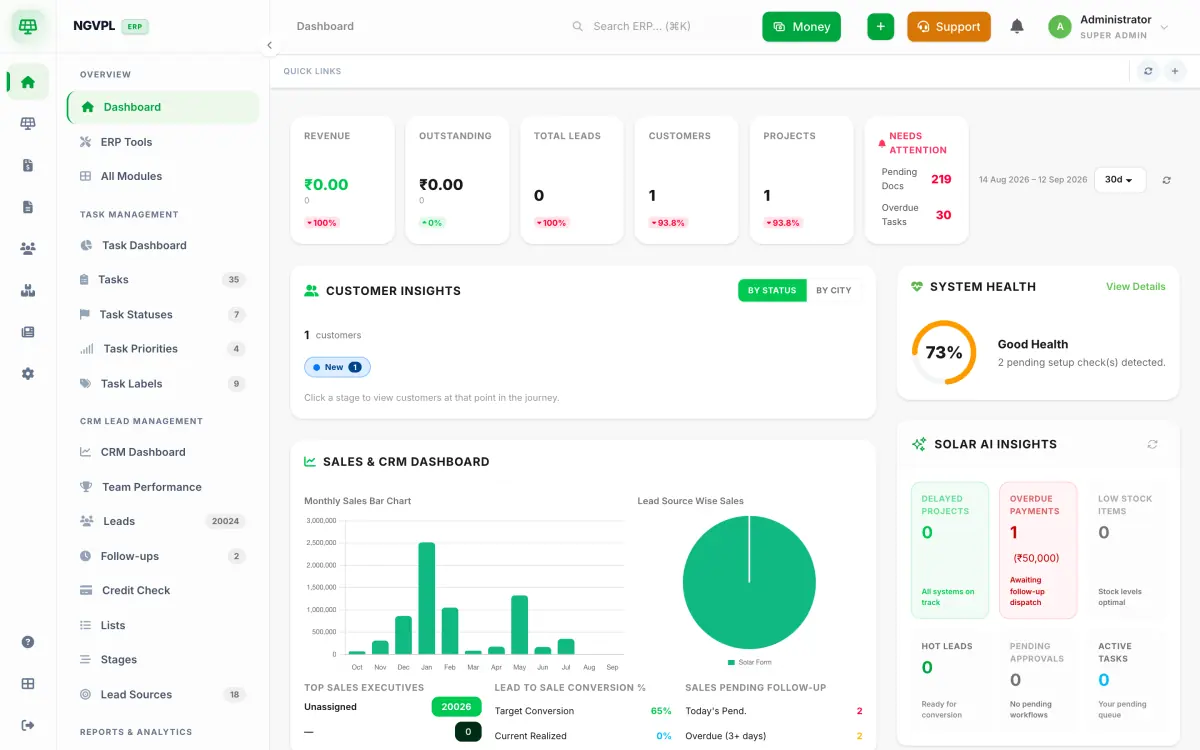The width and height of the screenshot is (1200, 750).
Task: Click the Outstanding stat card
Action: (x=457, y=180)
